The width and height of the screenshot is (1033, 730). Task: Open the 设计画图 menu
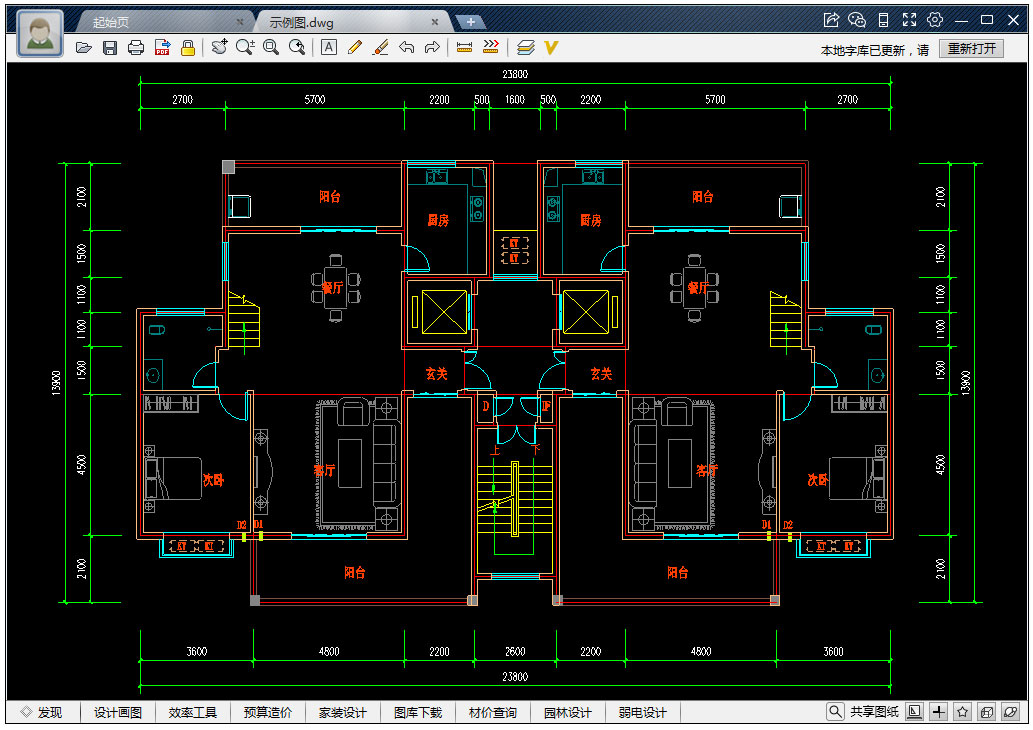pyautogui.click(x=118, y=712)
